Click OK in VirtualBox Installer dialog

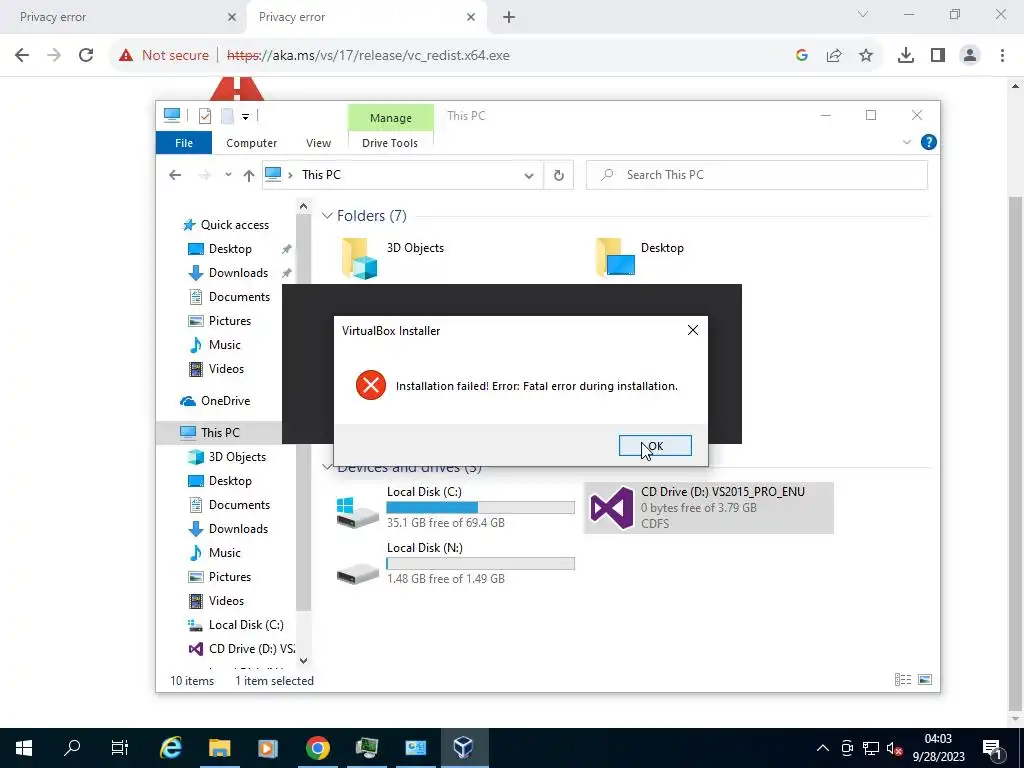tap(655, 446)
